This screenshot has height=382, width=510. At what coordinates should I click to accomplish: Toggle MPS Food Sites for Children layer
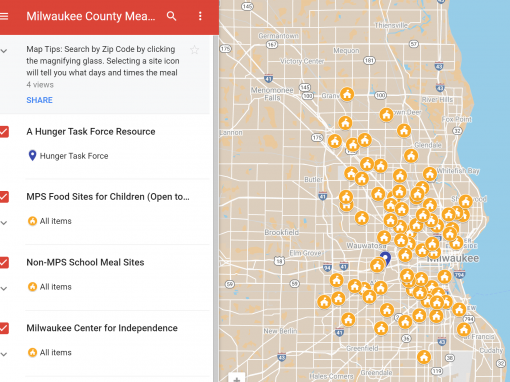[x=4, y=197]
